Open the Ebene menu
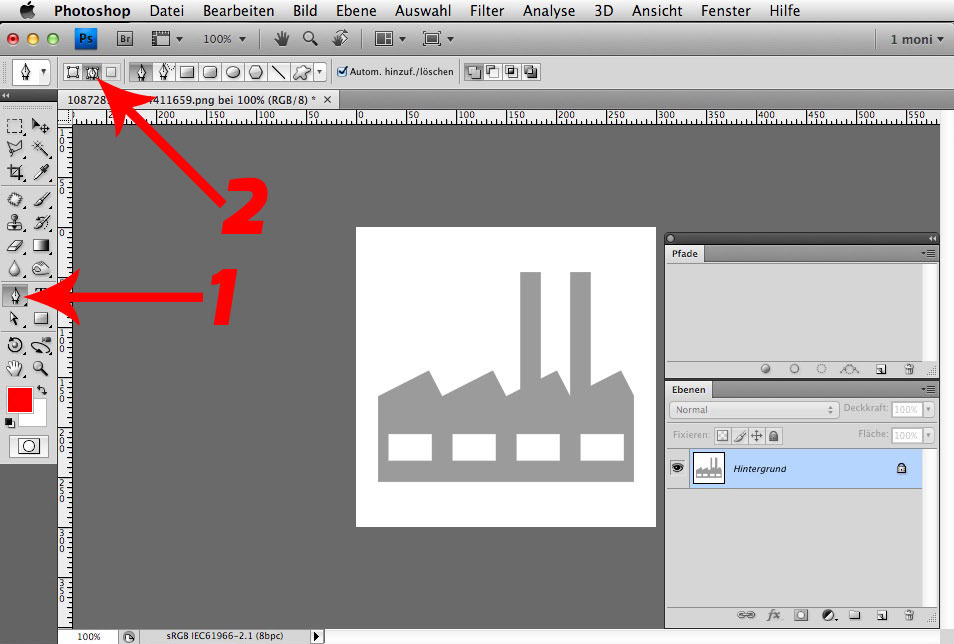This screenshot has height=644, width=954. tap(356, 10)
